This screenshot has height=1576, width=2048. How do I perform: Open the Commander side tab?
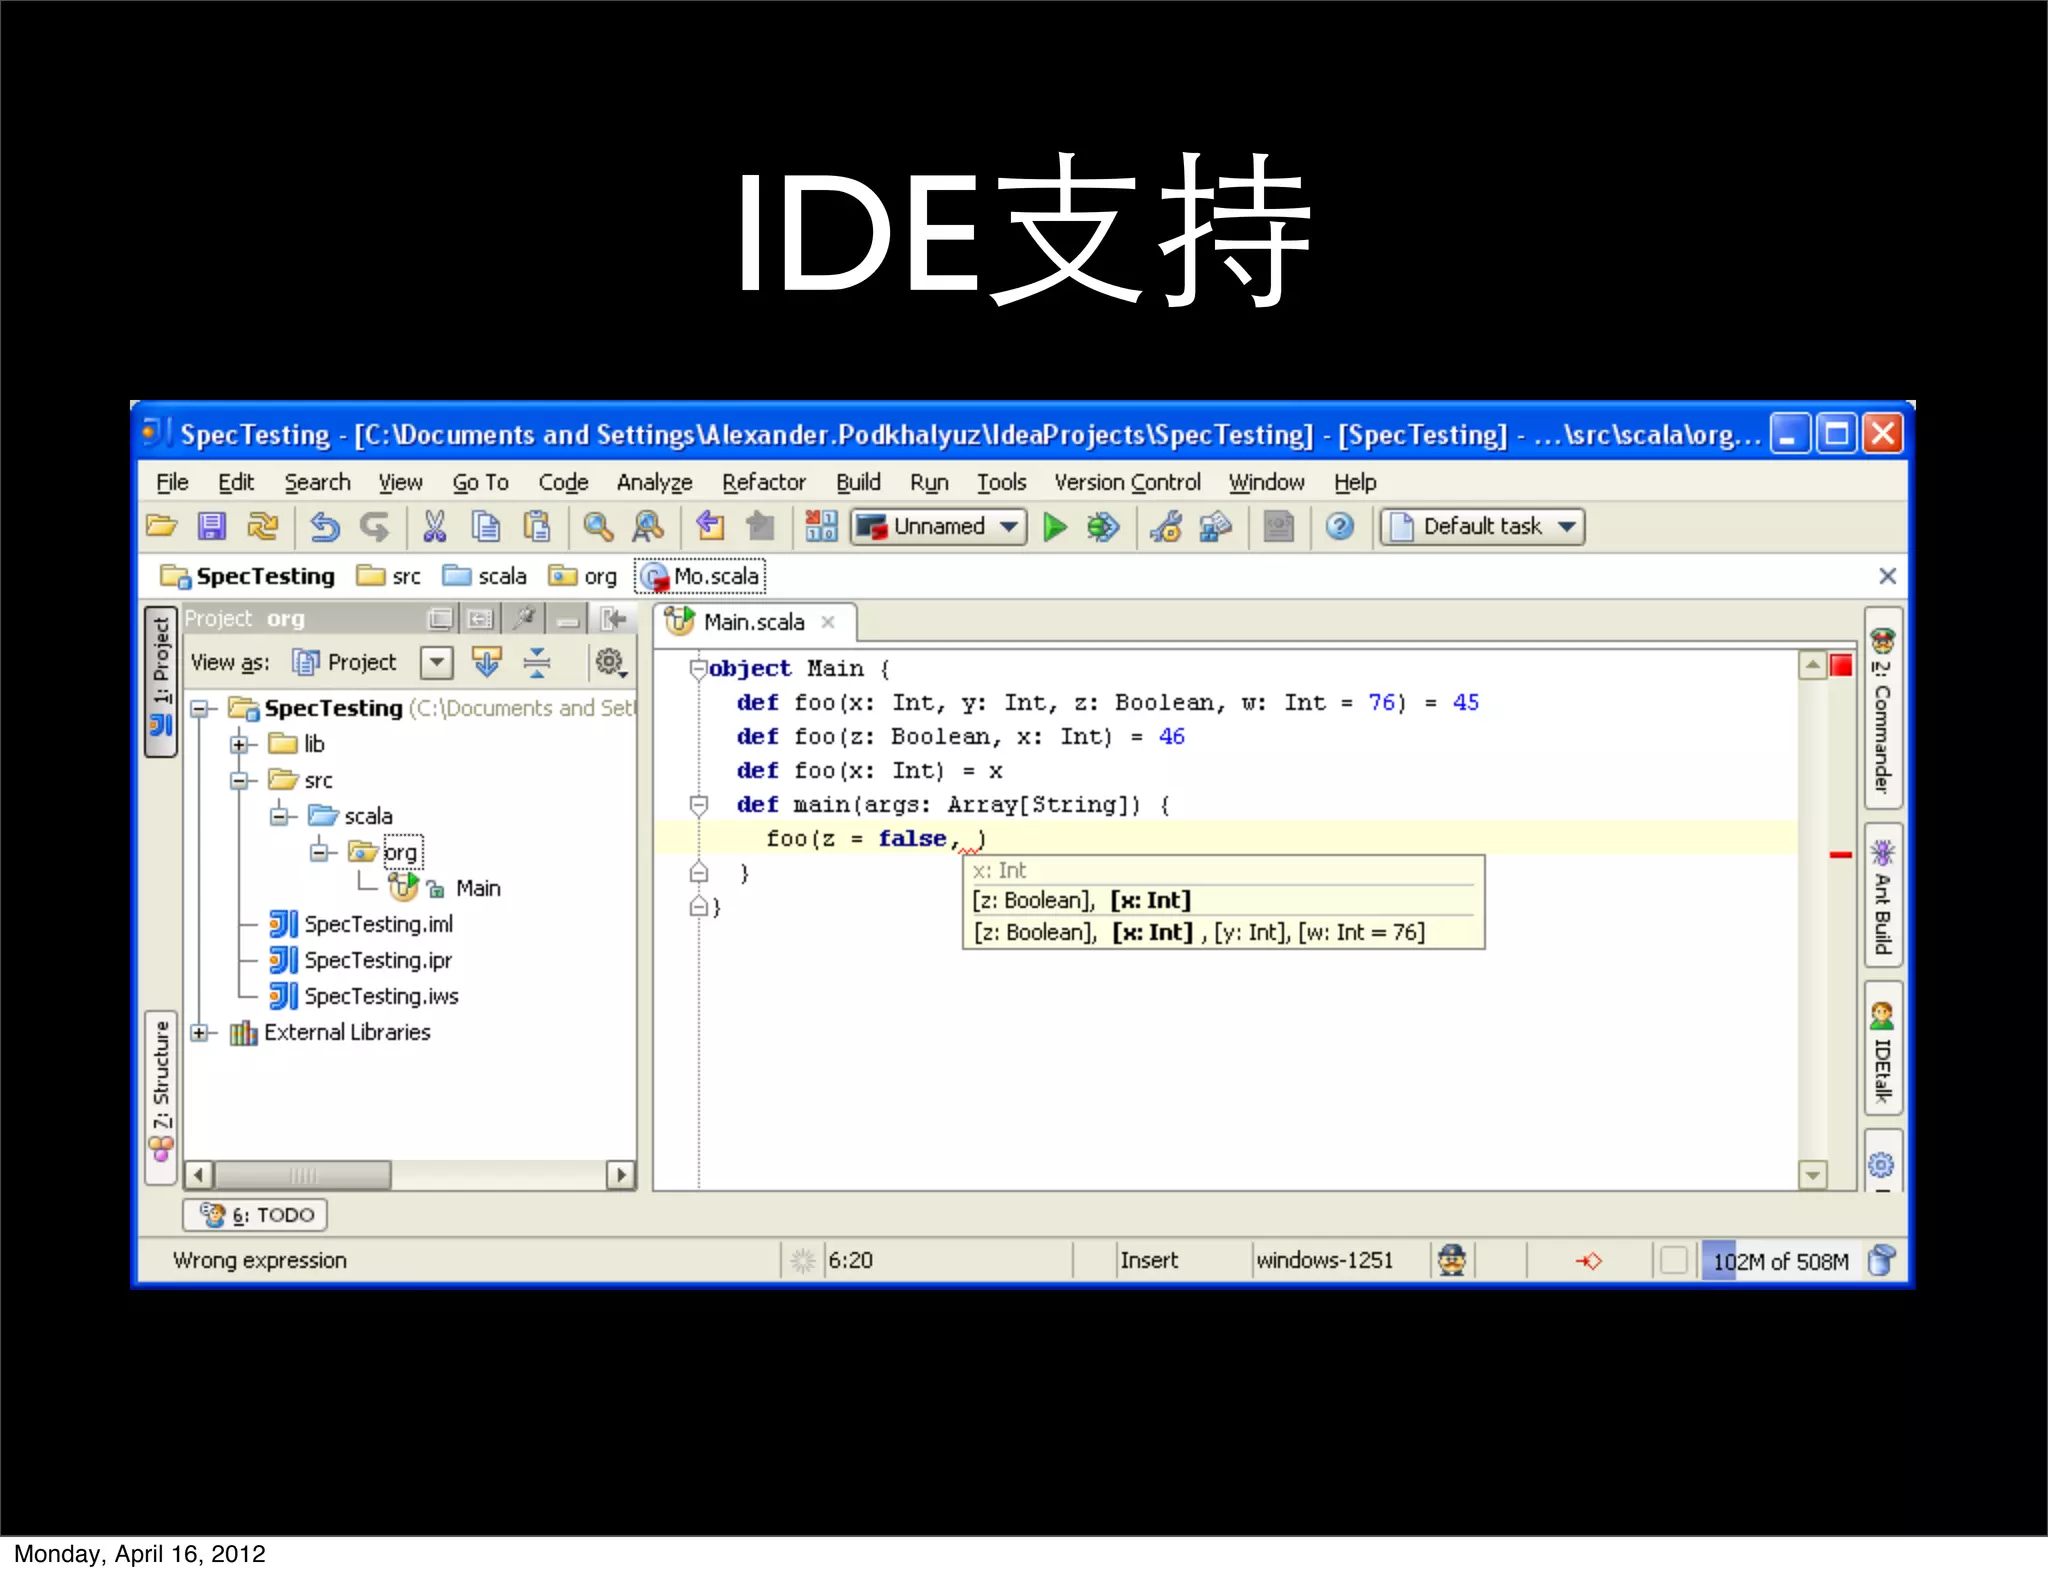click(x=1883, y=709)
